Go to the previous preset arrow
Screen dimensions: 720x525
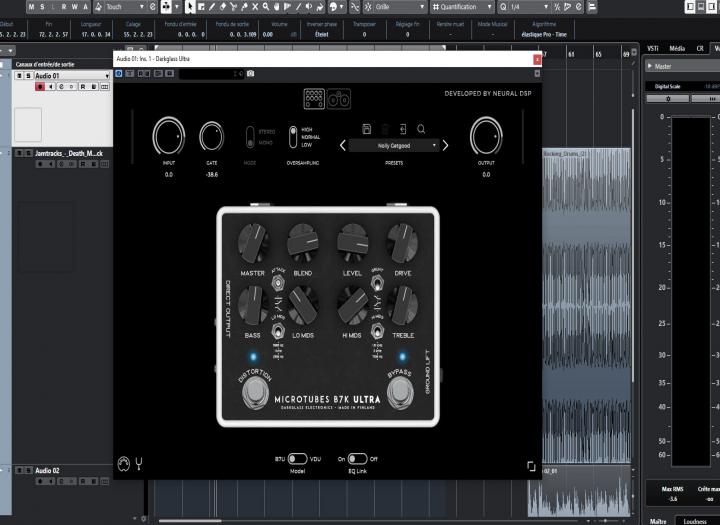point(343,146)
